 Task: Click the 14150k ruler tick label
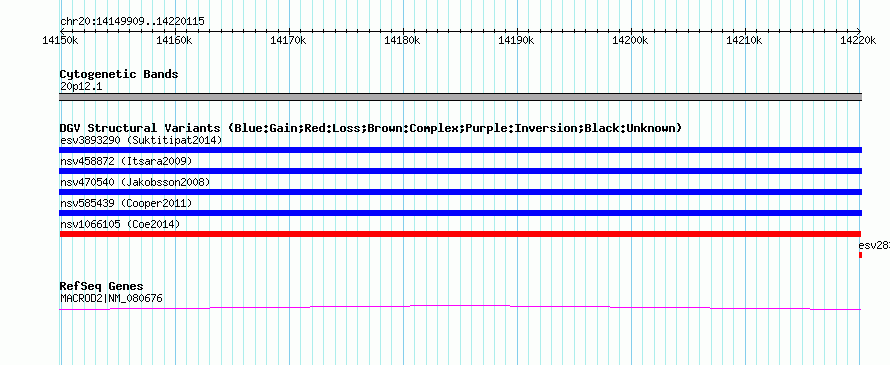[x=60, y=40]
